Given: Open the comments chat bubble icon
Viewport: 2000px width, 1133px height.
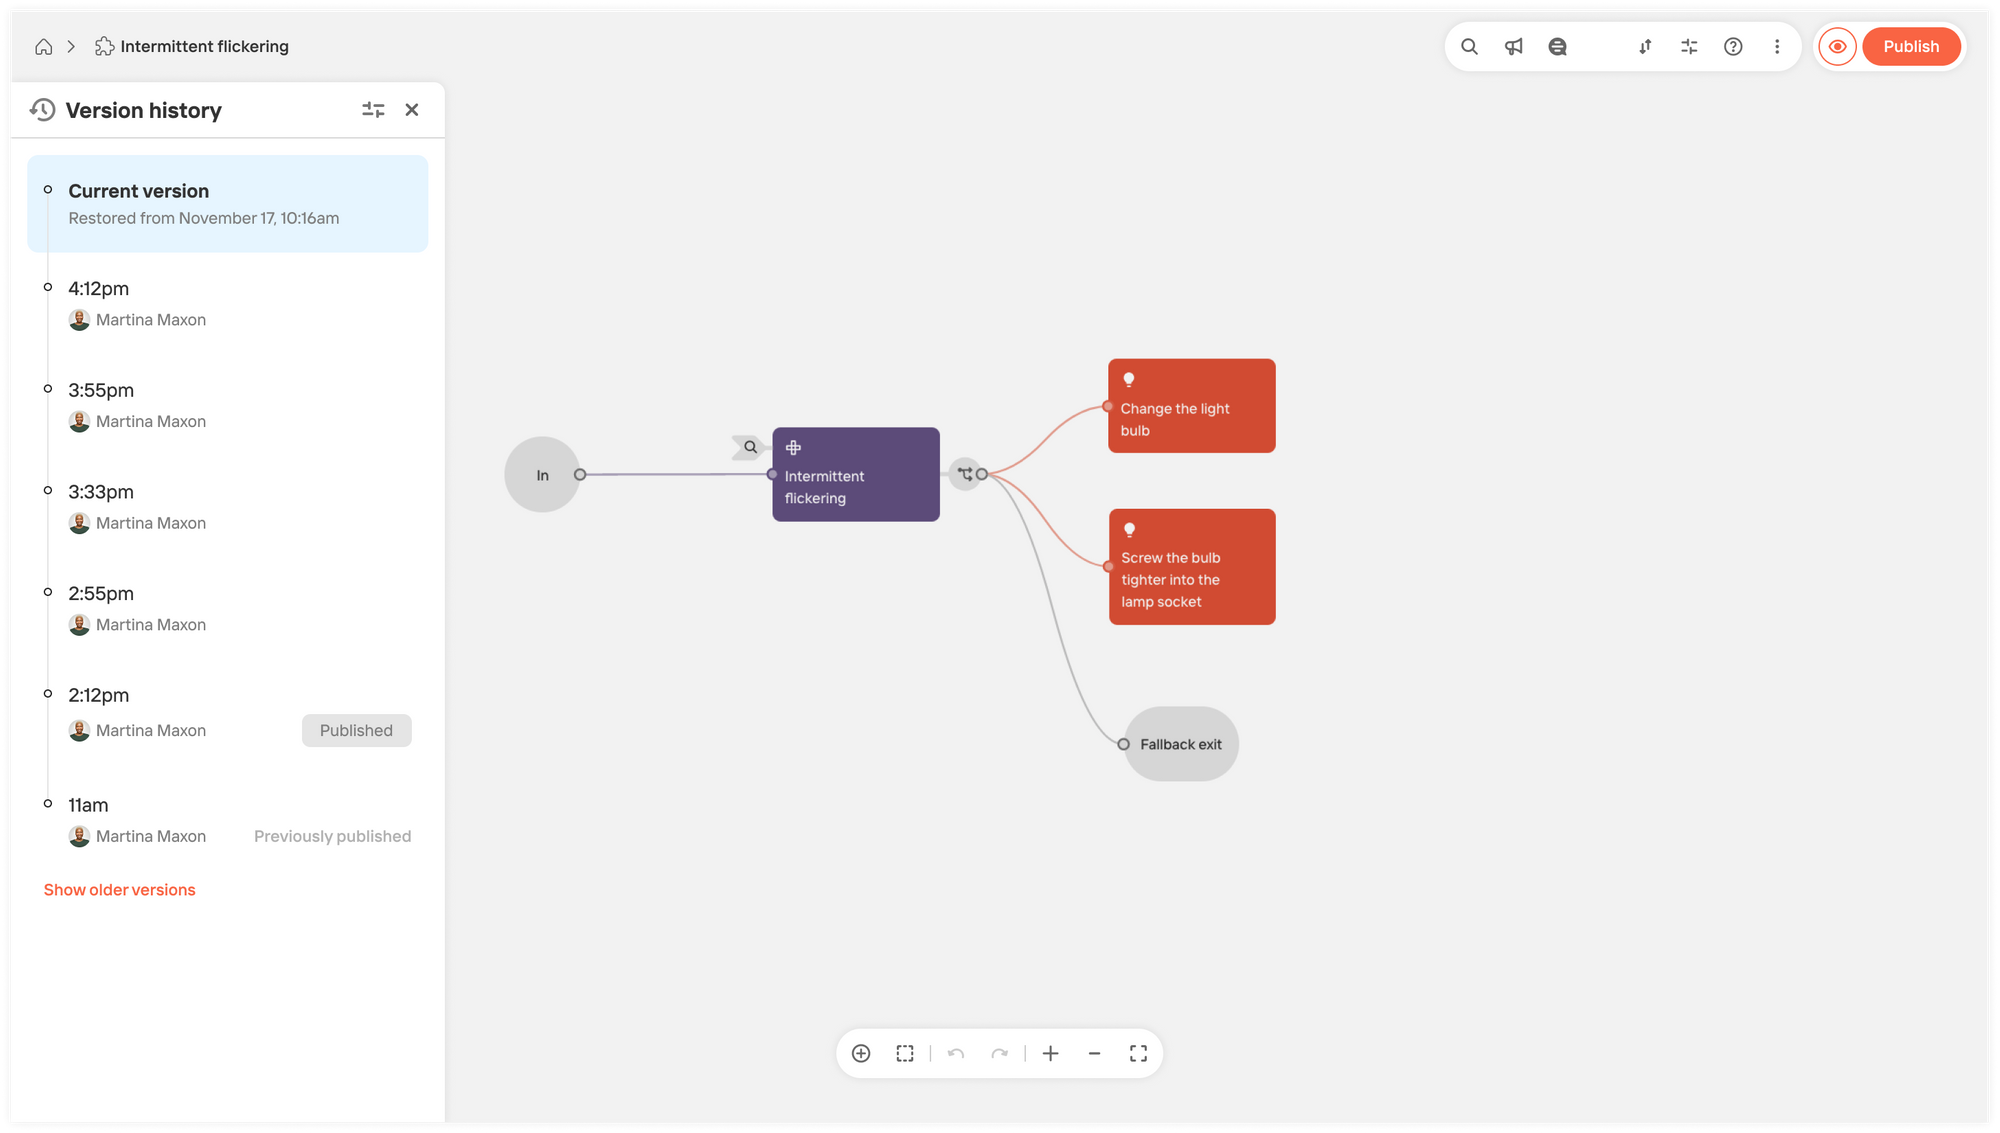Looking at the screenshot, I should 1557,47.
